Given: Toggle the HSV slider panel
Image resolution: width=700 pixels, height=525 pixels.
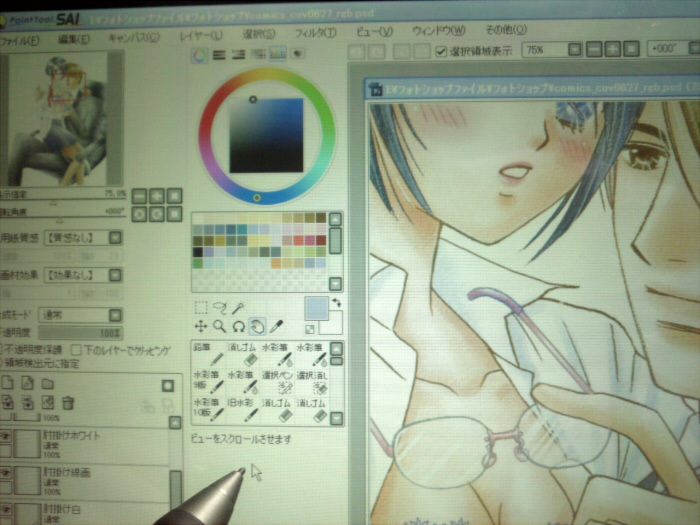Looking at the screenshot, I should point(238,55).
